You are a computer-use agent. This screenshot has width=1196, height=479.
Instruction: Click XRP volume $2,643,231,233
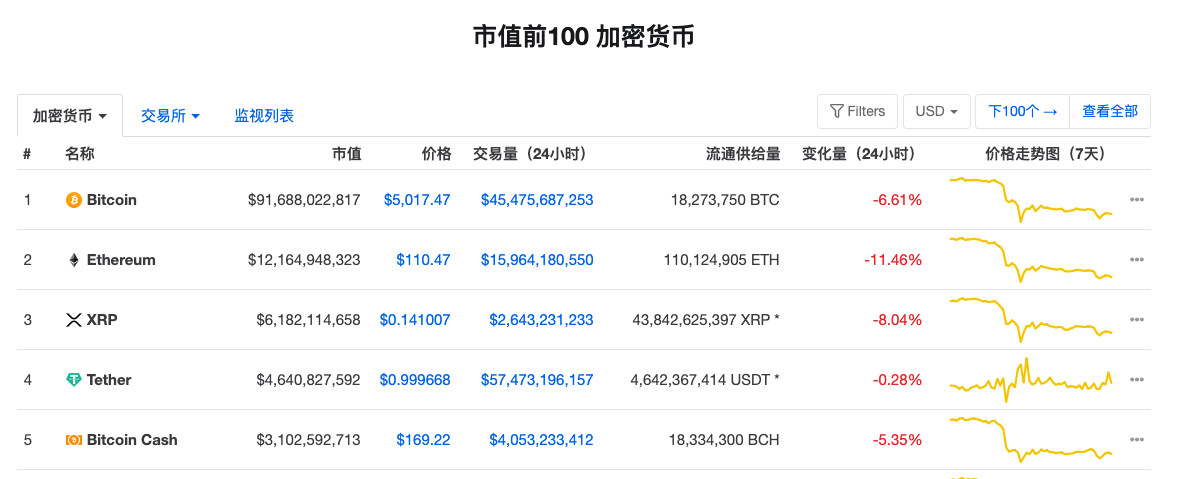coord(542,320)
